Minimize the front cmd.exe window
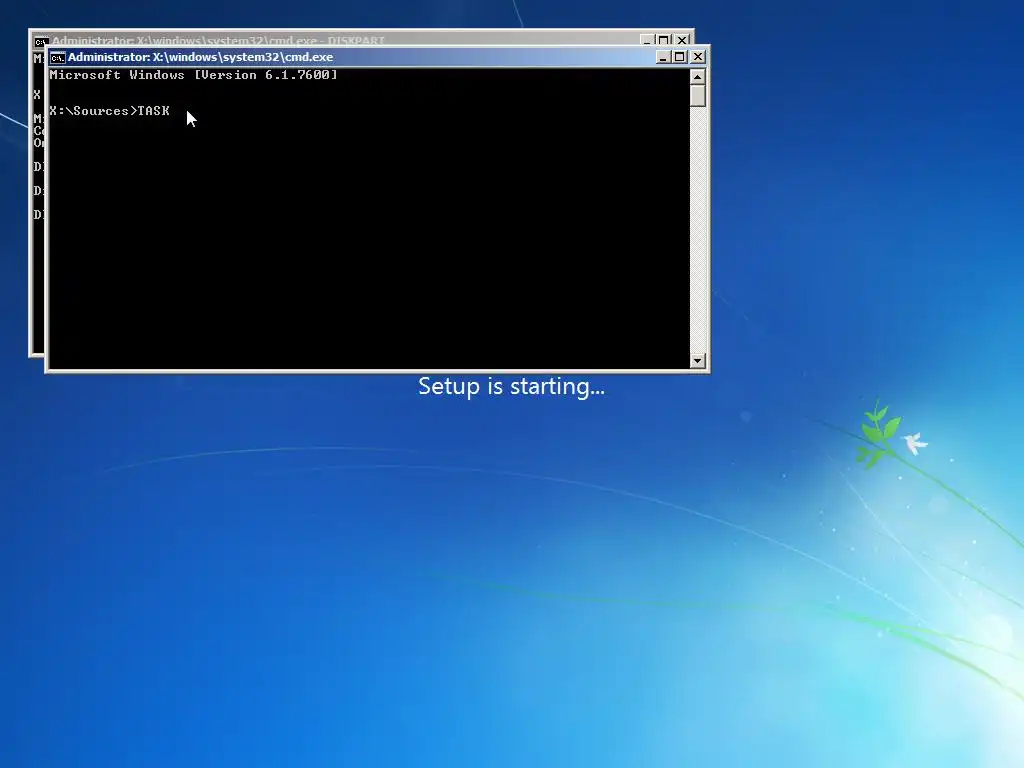 point(663,57)
